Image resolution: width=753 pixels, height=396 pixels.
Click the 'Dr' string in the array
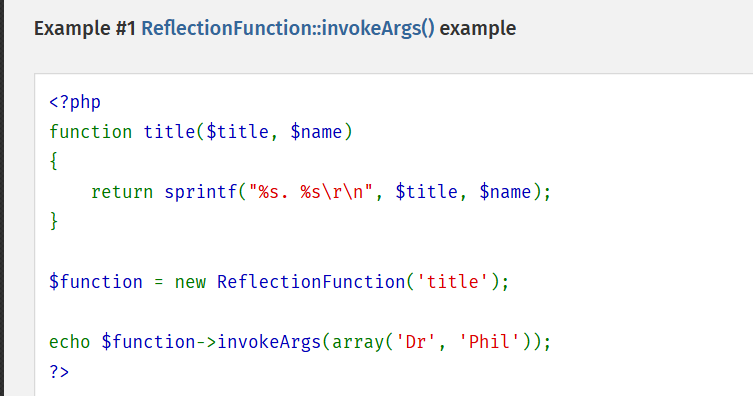pyautogui.click(x=415, y=342)
